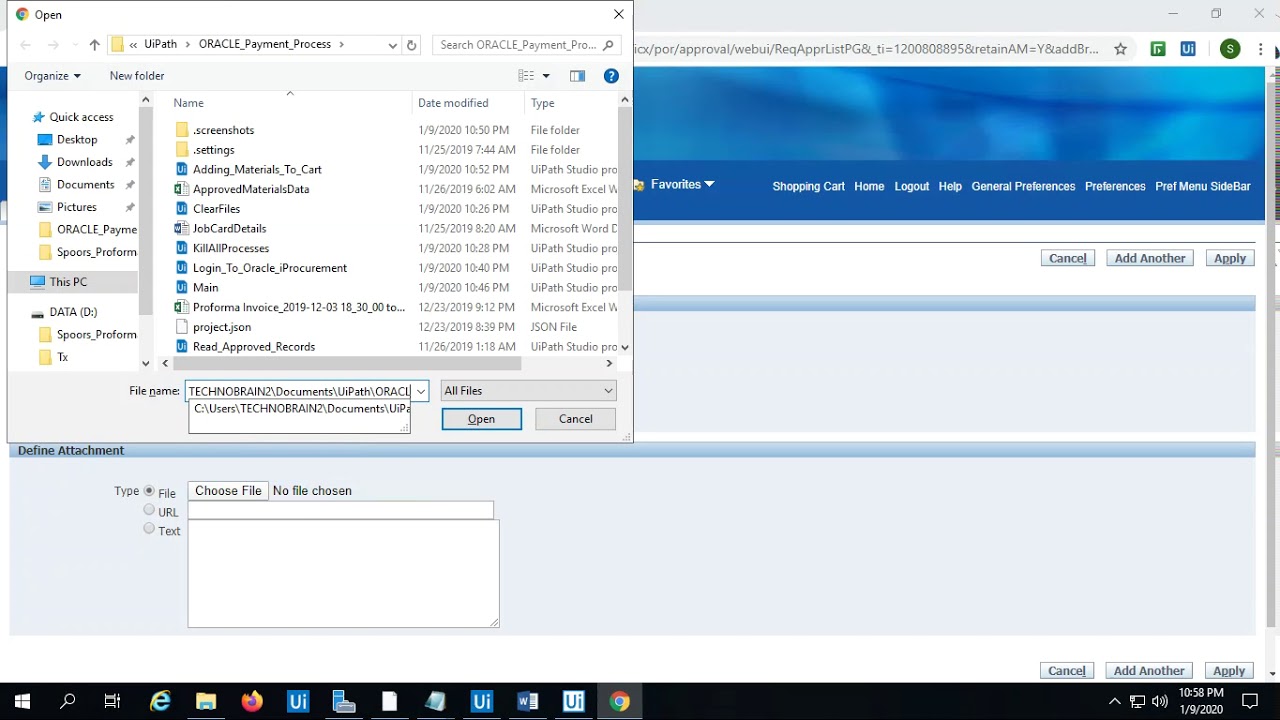Open the All Files type filter

pos(528,391)
